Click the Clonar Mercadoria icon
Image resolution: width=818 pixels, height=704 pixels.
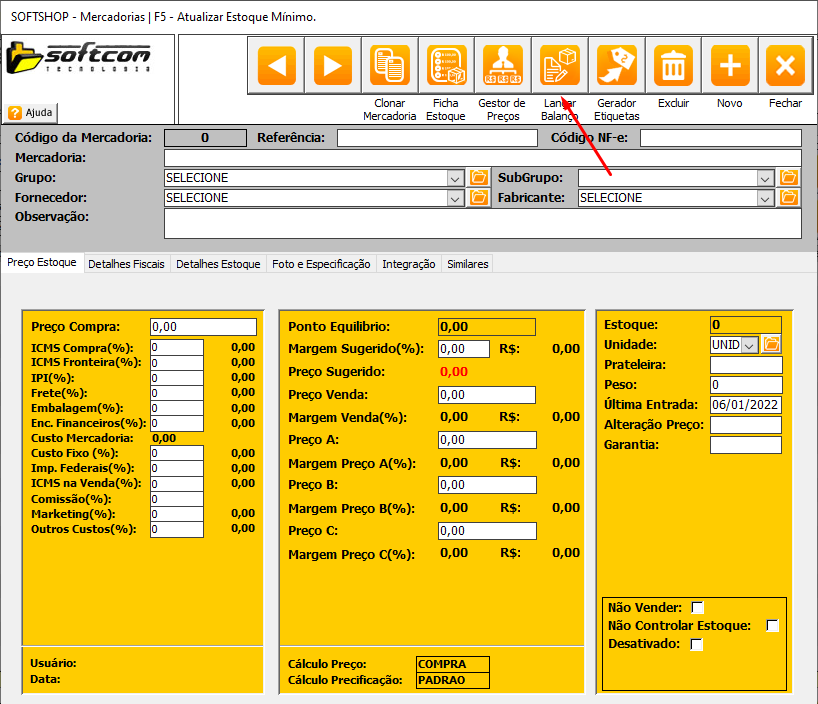[389, 66]
